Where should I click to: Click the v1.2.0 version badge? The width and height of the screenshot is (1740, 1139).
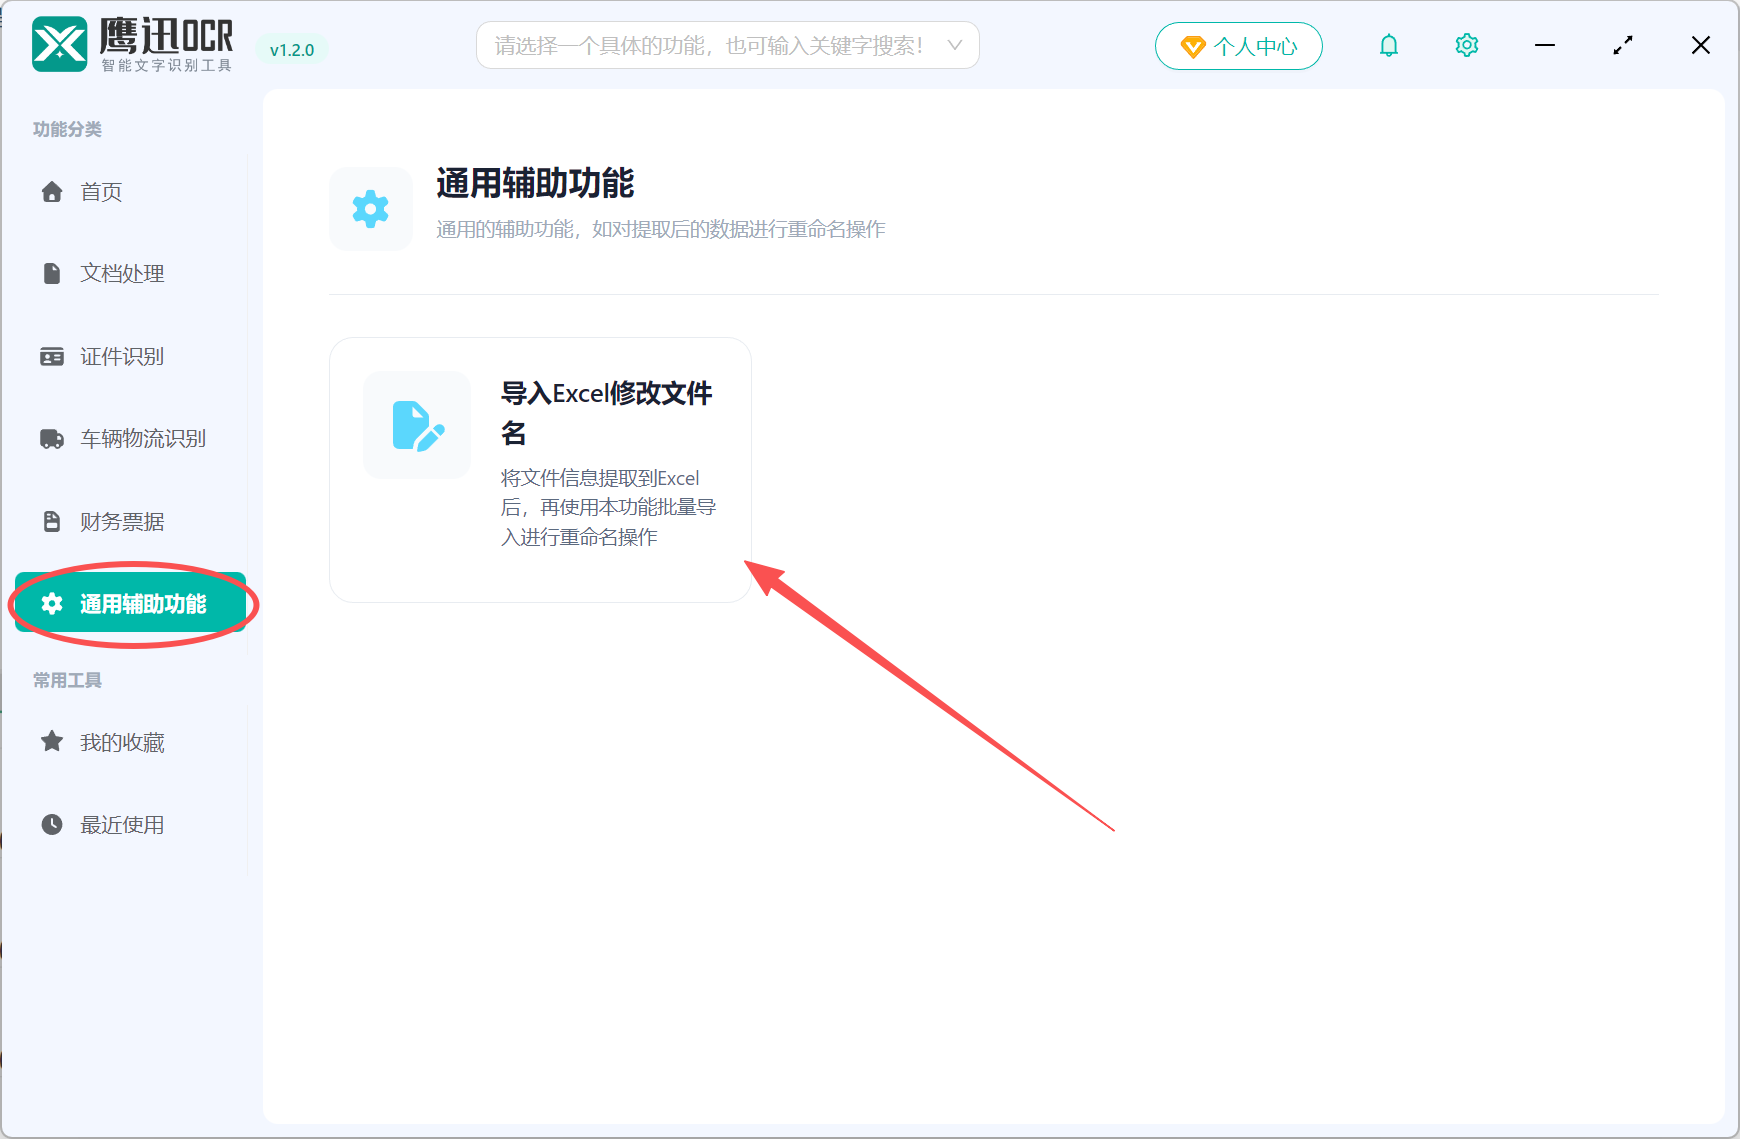click(x=291, y=48)
